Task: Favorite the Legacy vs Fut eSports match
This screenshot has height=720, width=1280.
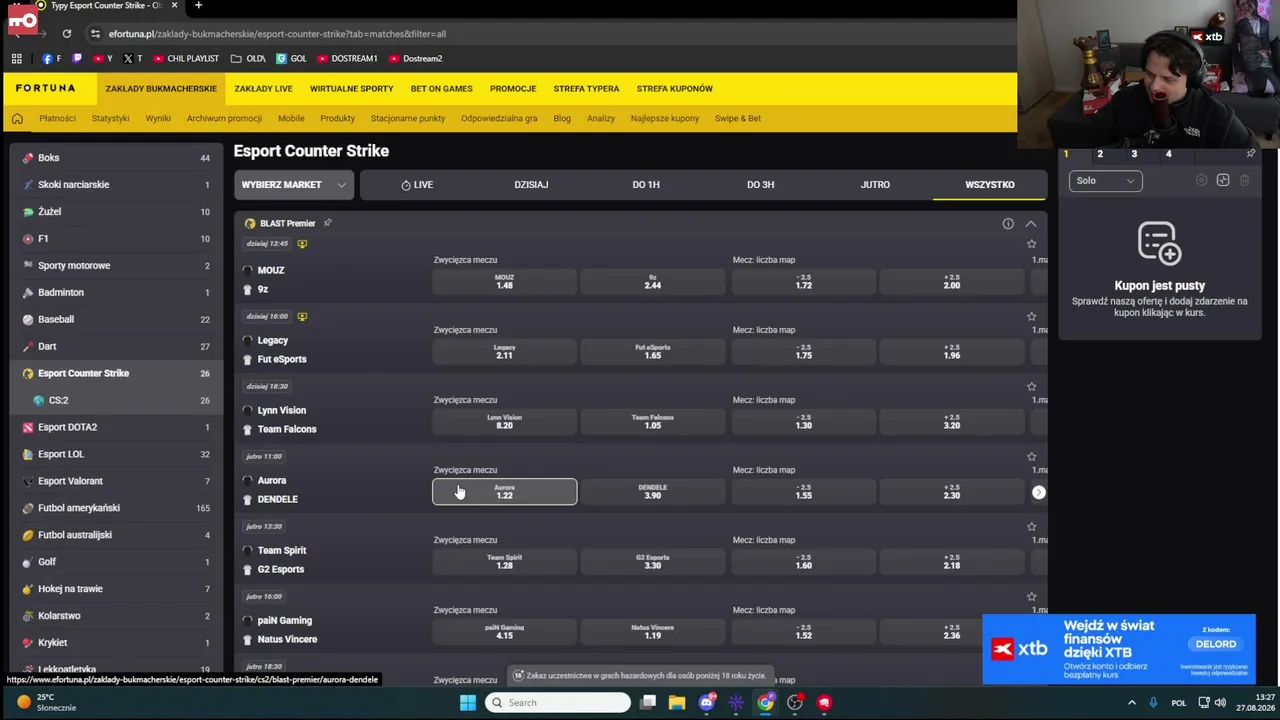Action: coord(1032,316)
